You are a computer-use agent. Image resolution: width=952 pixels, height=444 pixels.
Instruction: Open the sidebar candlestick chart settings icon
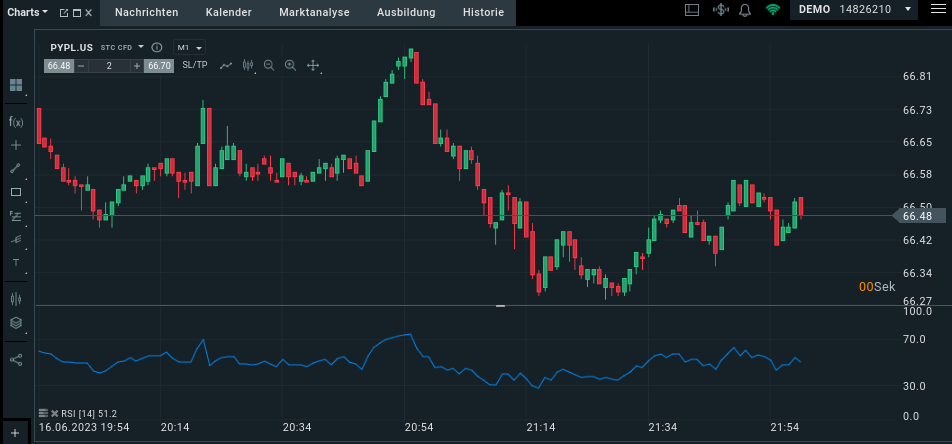click(x=16, y=299)
